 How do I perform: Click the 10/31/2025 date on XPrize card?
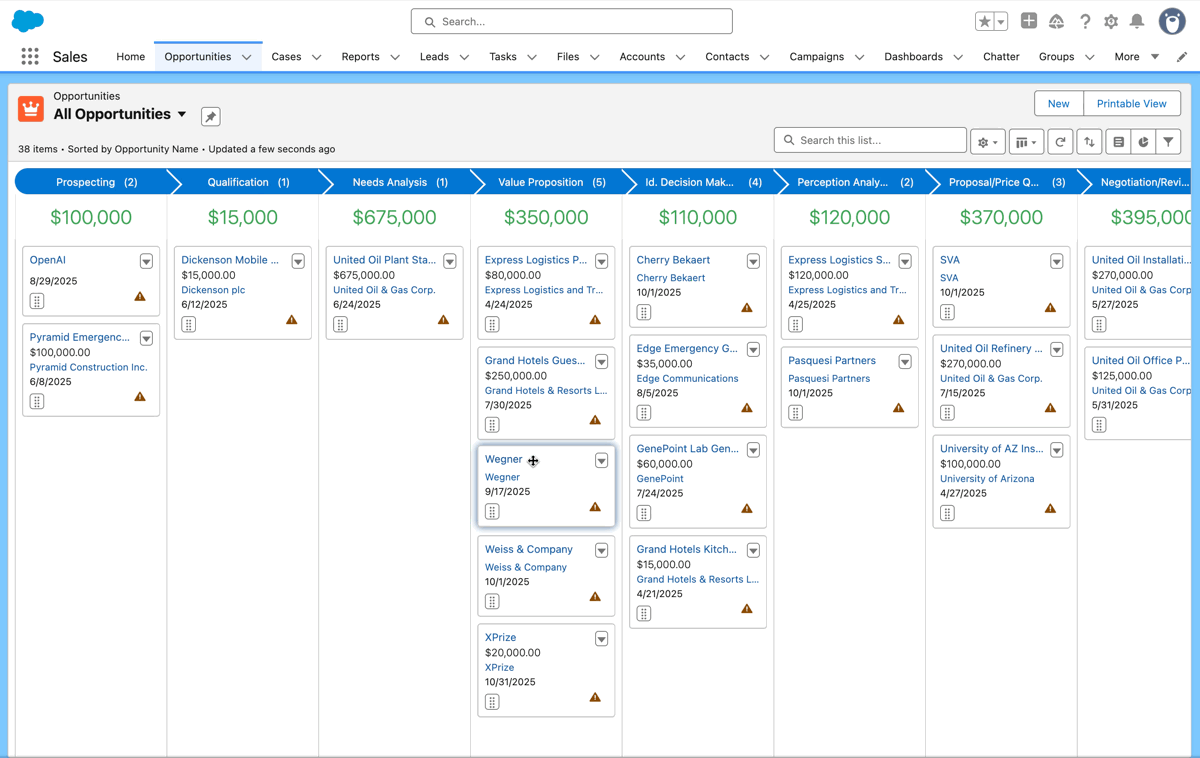(x=510, y=682)
